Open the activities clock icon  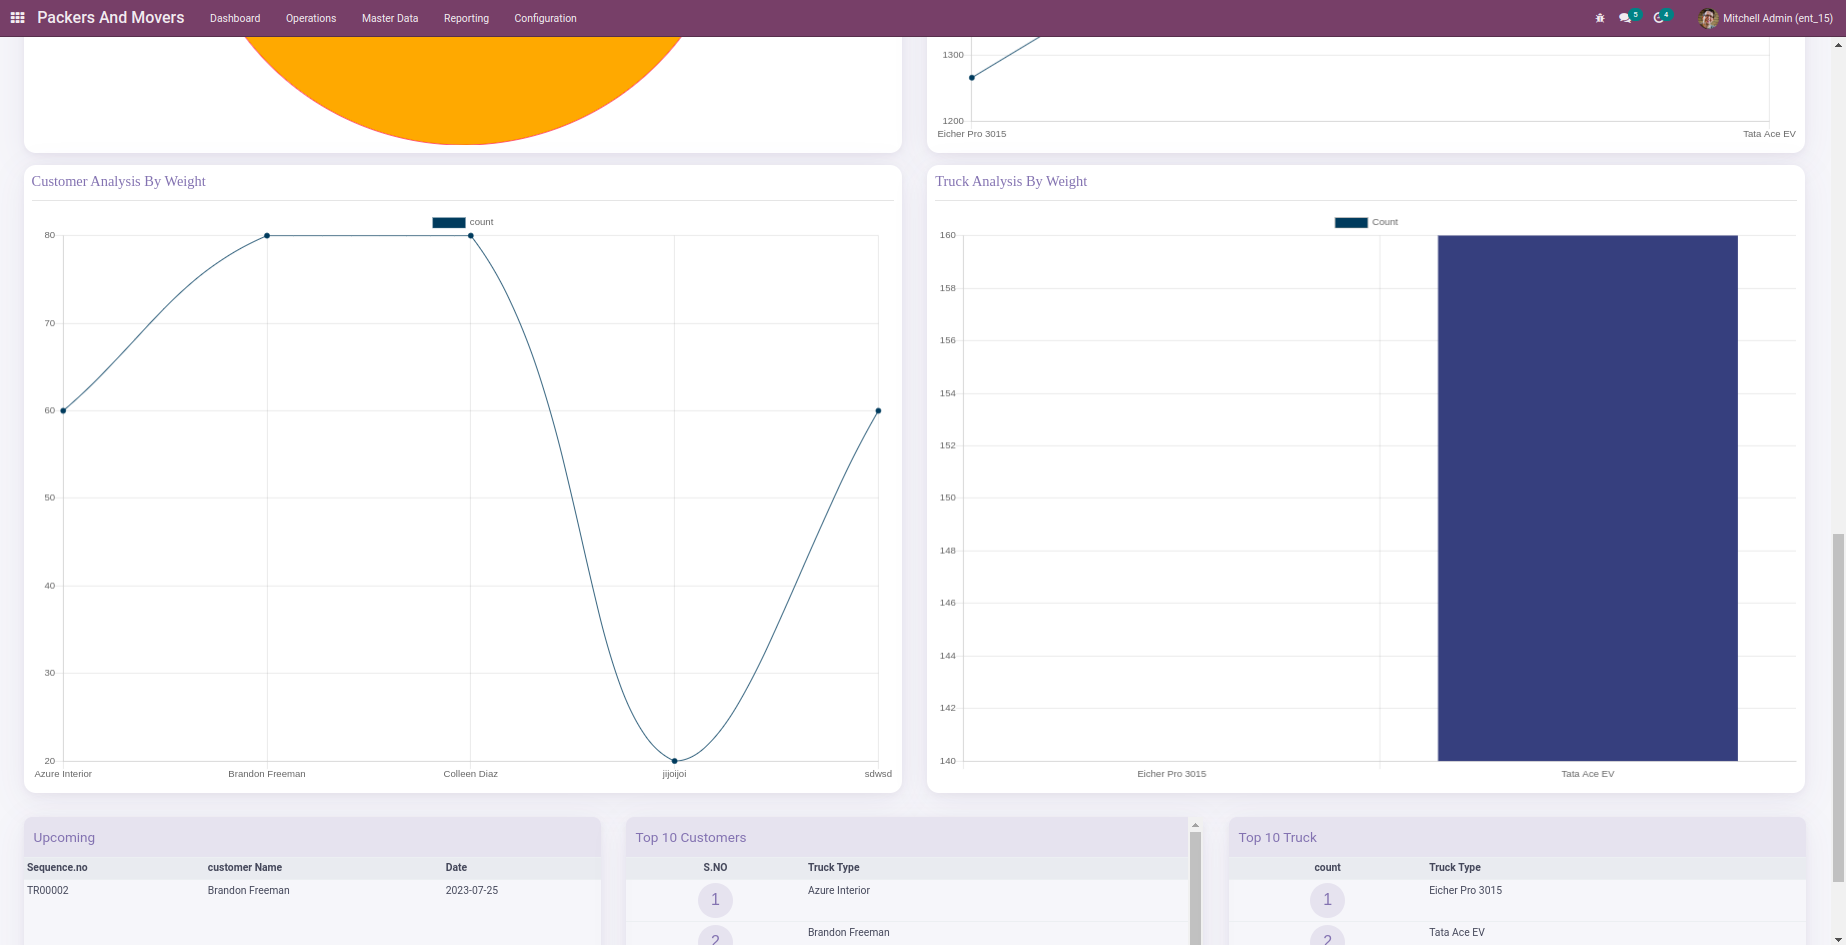[x=1660, y=18]
